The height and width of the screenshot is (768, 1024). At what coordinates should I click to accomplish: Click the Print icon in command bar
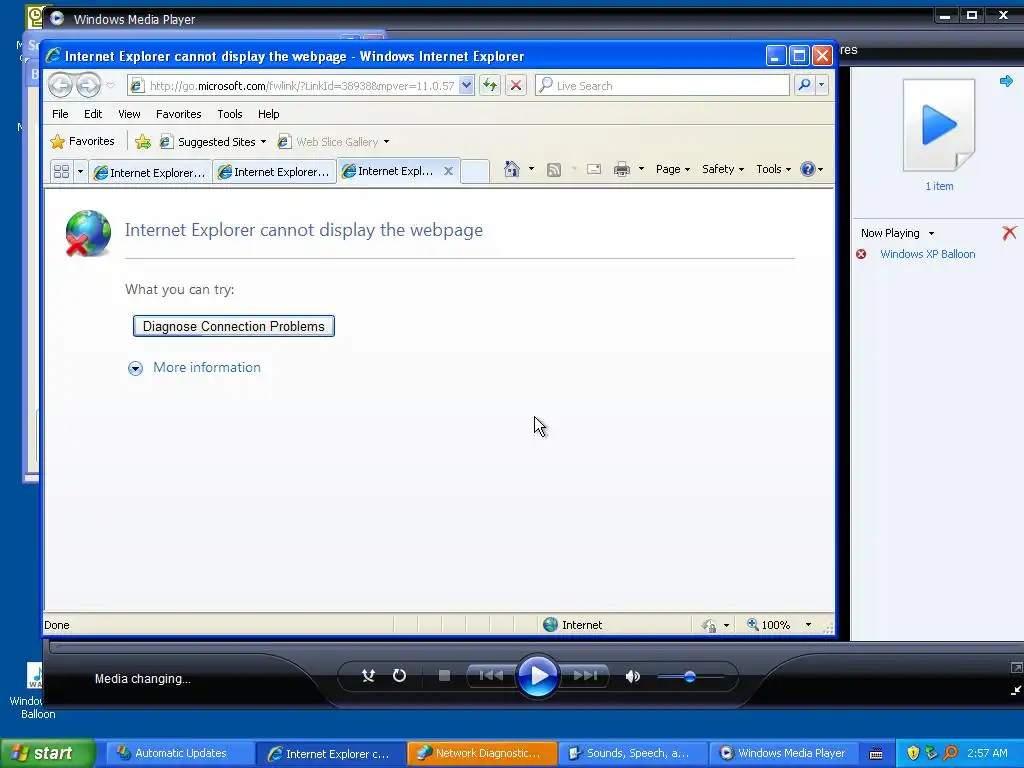point(622,170)
